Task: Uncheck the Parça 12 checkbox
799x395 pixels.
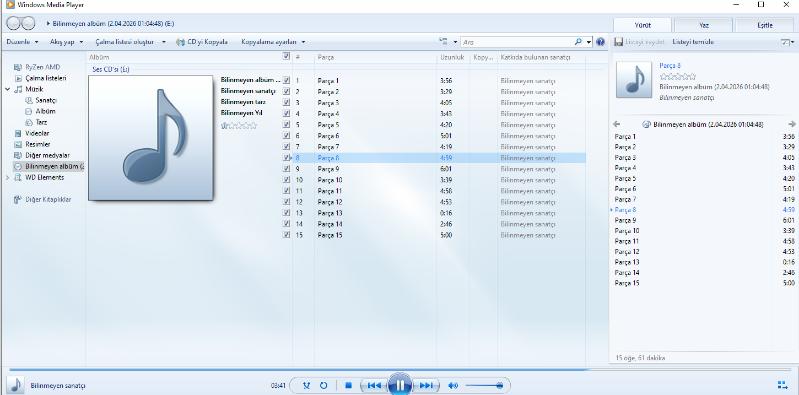Action: click(286, 202)
